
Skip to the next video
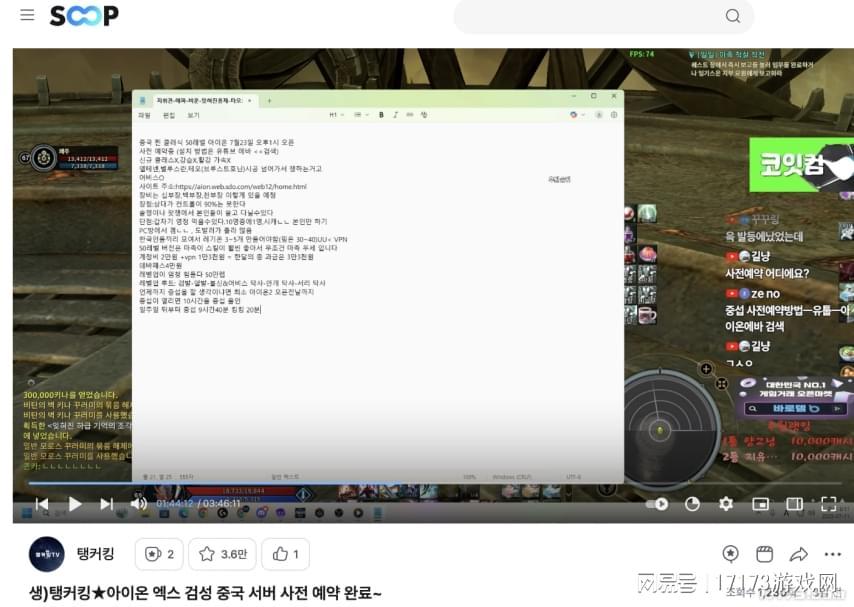[x=106, y=504]
